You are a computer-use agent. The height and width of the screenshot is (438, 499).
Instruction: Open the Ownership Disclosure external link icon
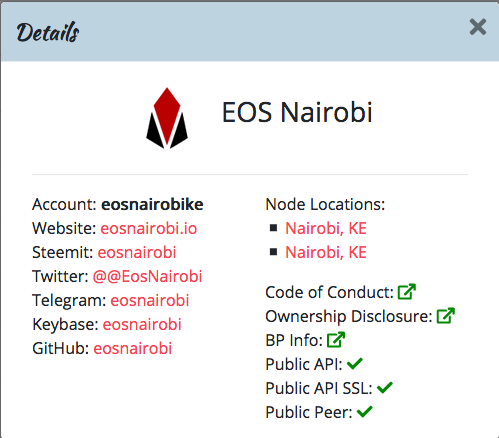[x=446, y=316]
